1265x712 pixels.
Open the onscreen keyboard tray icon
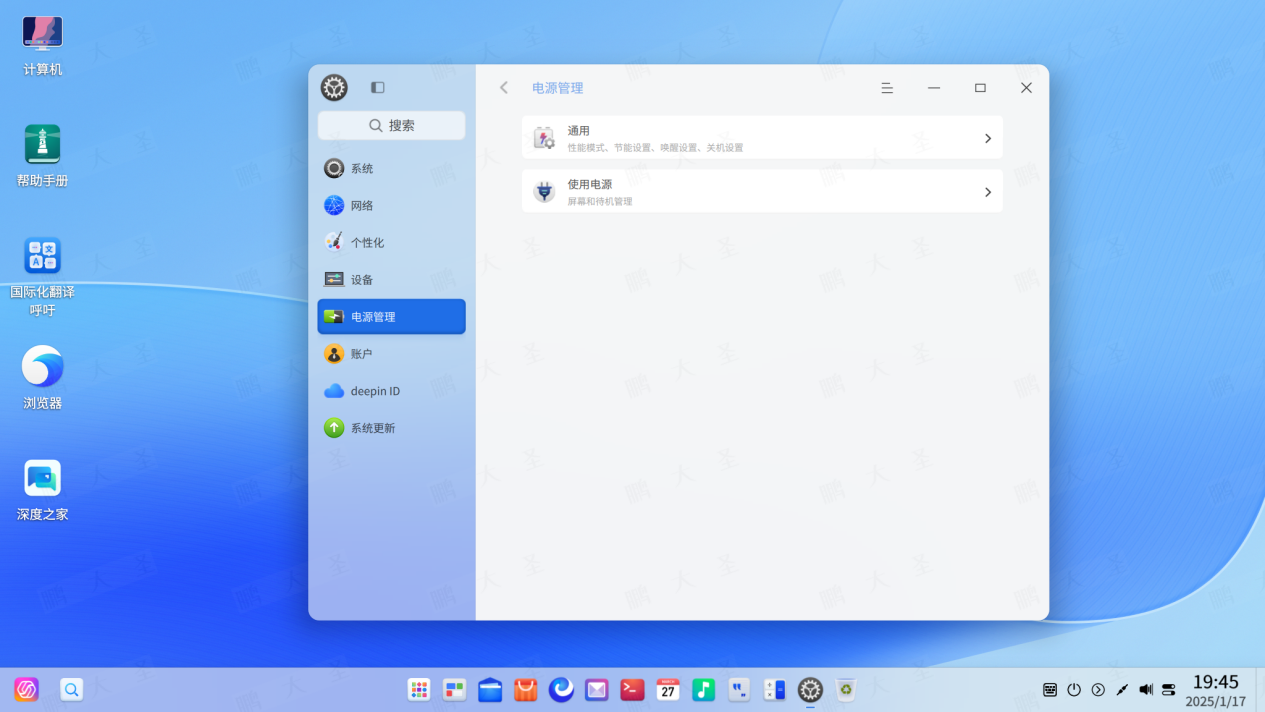pyautogui.click(x=1050, y=689)
